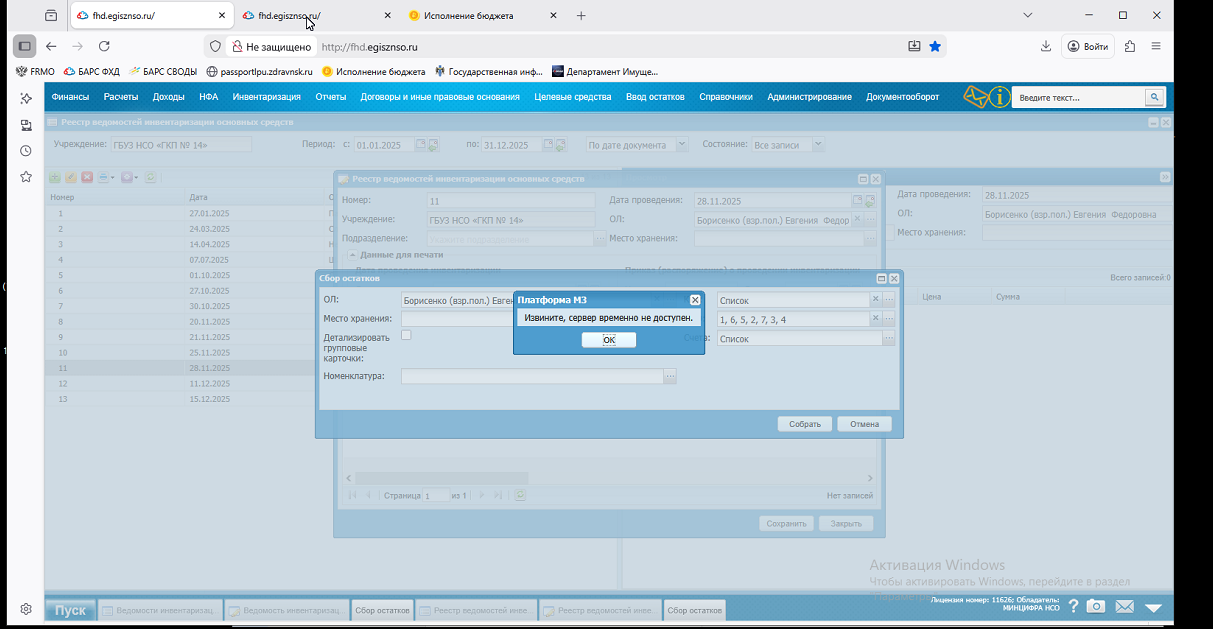This screenshot has width=1213, height=629.
Task: Expand the По дате документа dropdown
Action: click(682, 145)
